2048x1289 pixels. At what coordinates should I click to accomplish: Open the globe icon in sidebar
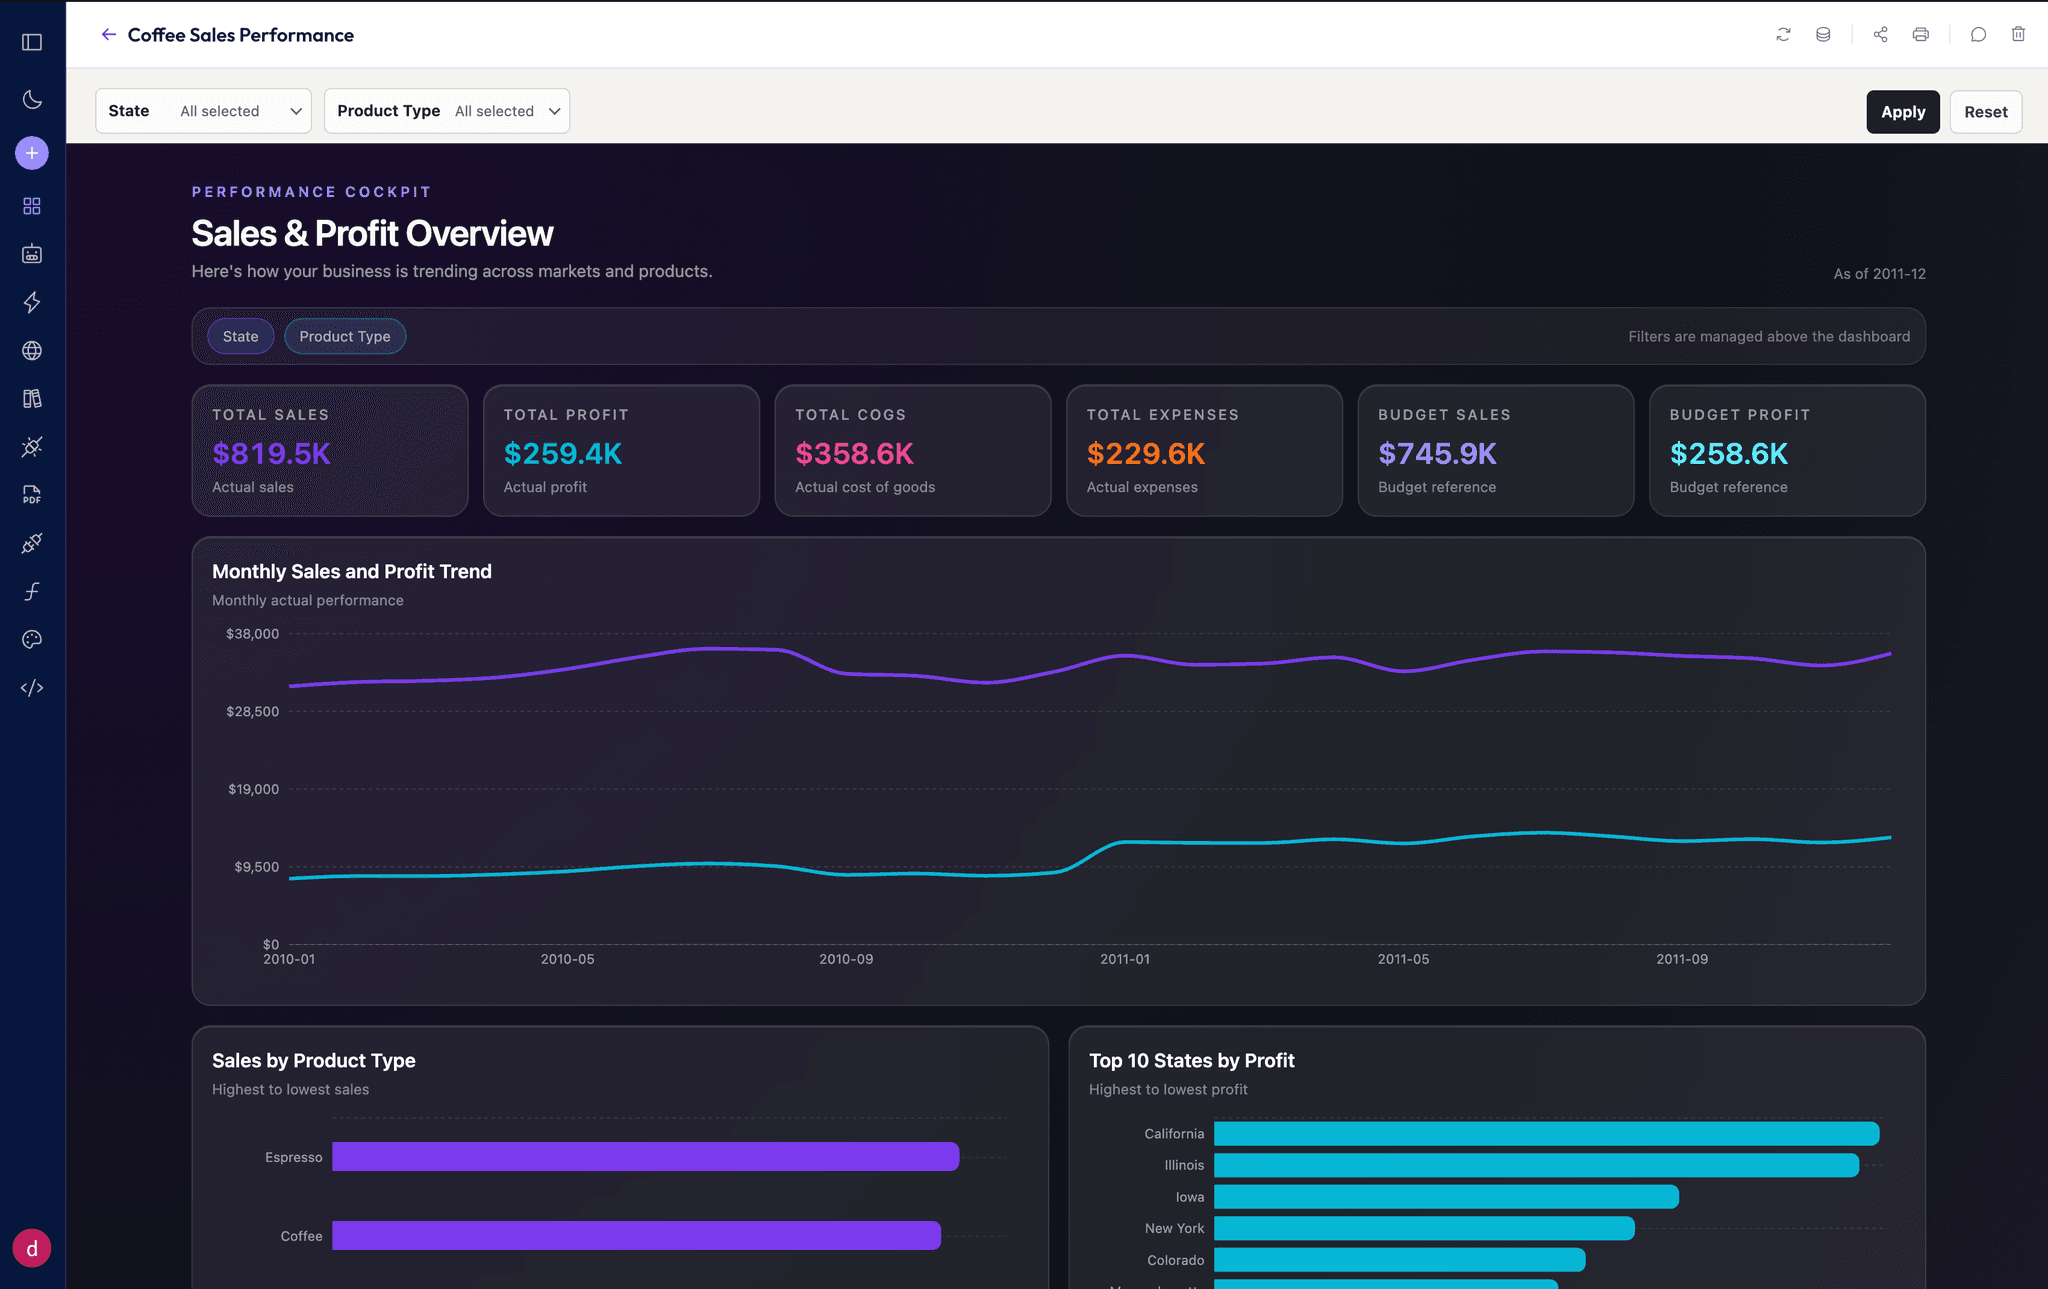tap(32, 351)
